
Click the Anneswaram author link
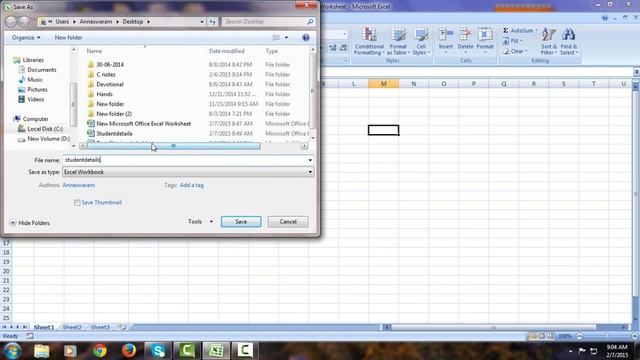pyautogui.click(x=78, y=185)
